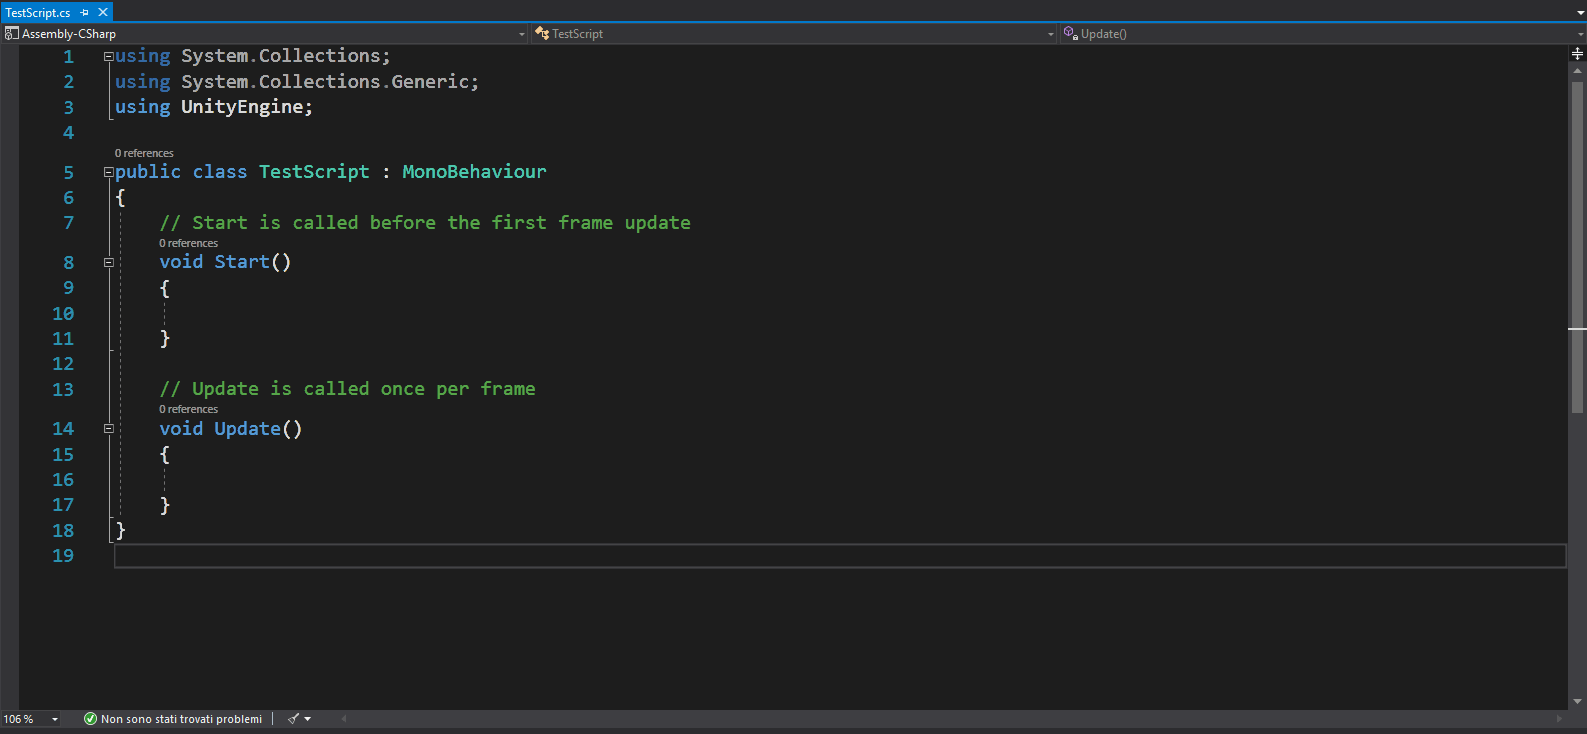Click the TestScript class icon in navigation bar
The image size is (1587, 734).
(542, 33)
